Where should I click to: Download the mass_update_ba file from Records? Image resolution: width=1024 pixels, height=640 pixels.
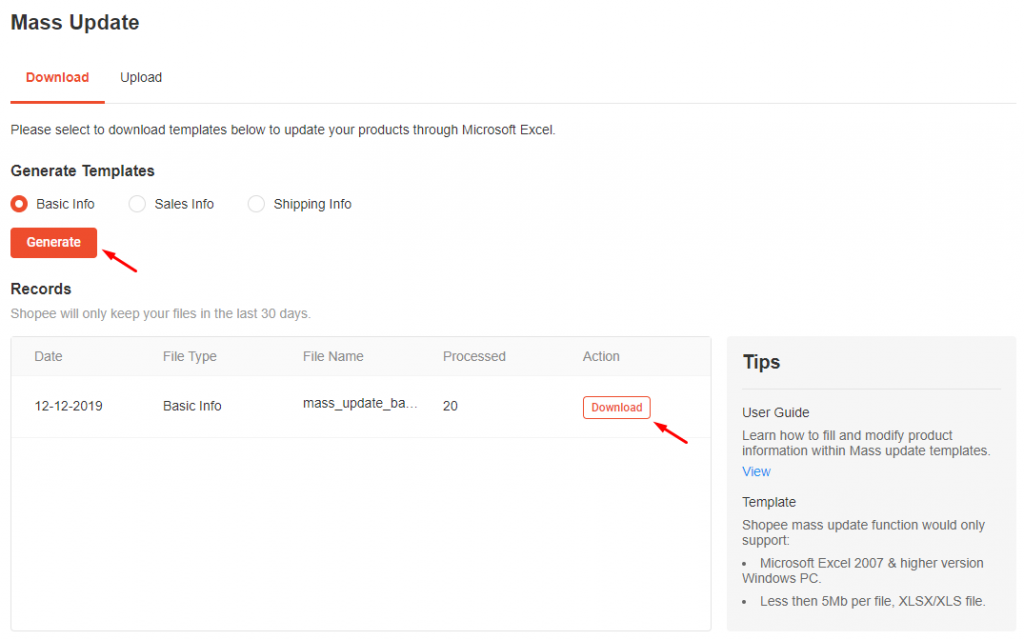[616, 407]
